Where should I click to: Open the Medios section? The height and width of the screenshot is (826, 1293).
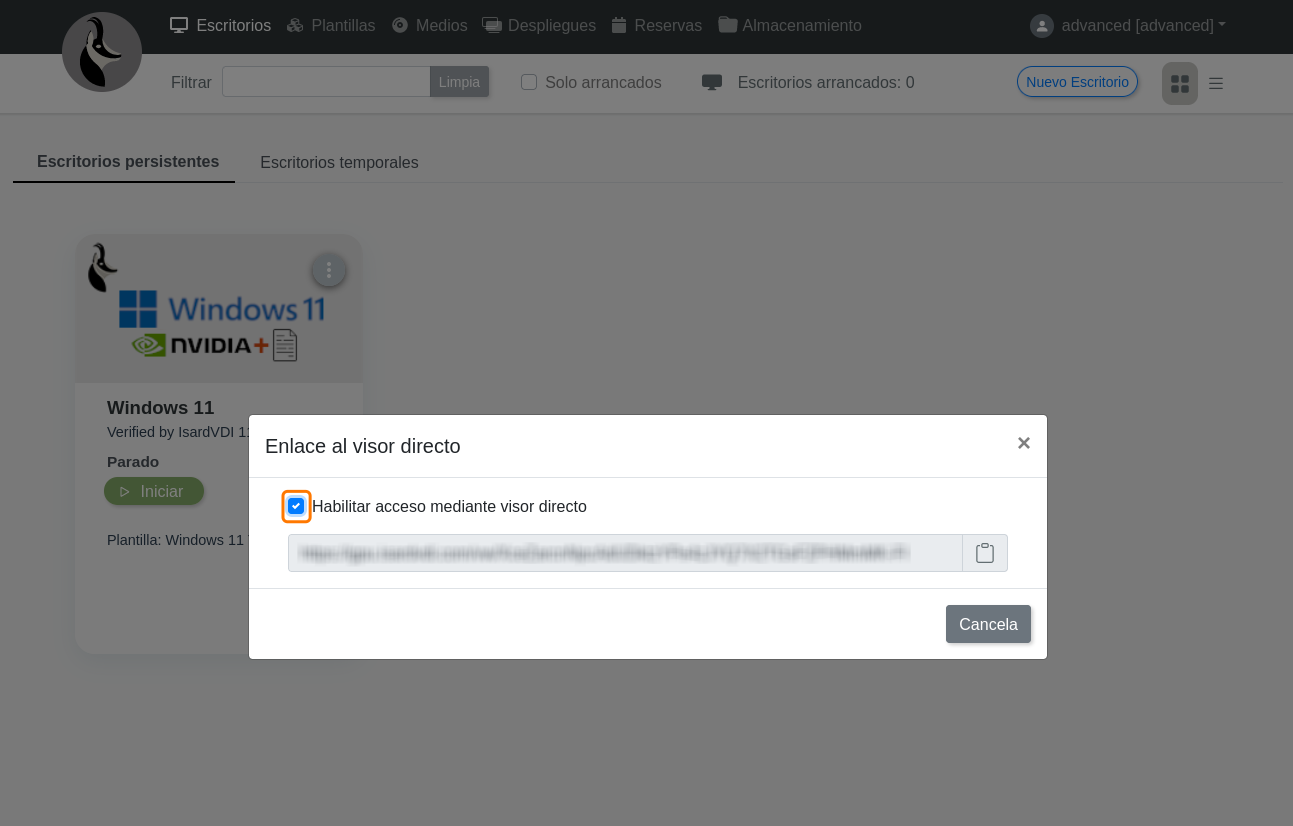[x=430, y=26]
